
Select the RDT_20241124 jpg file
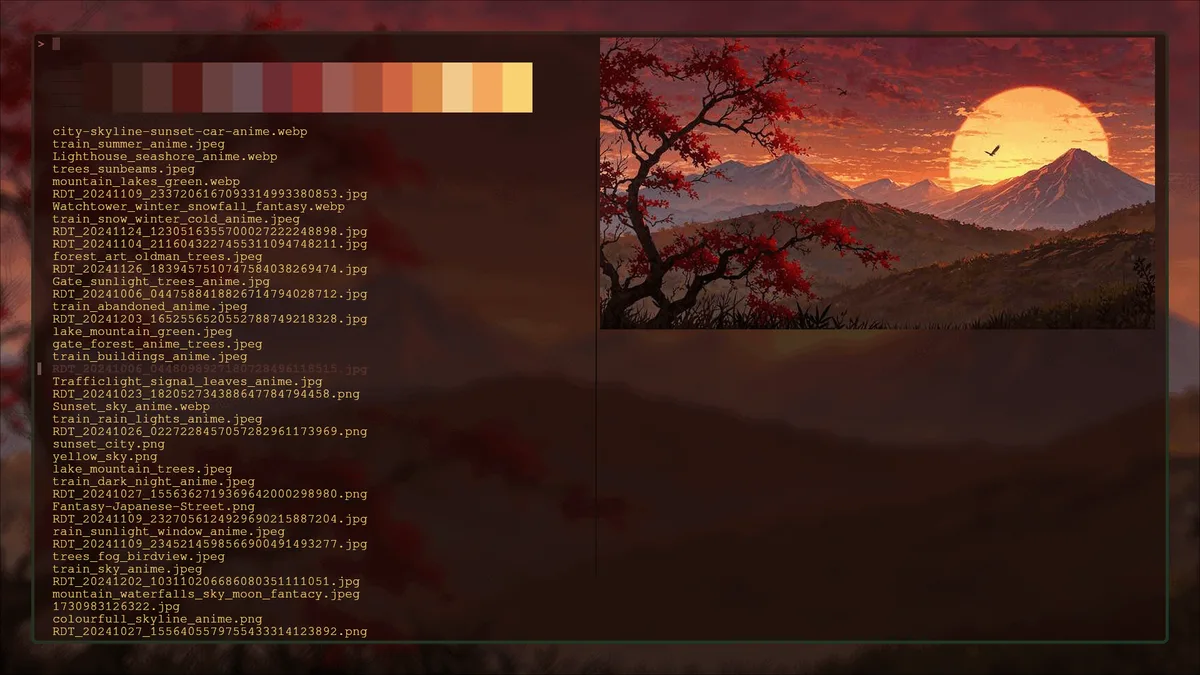pyautogui.click(x=210, y=231)
